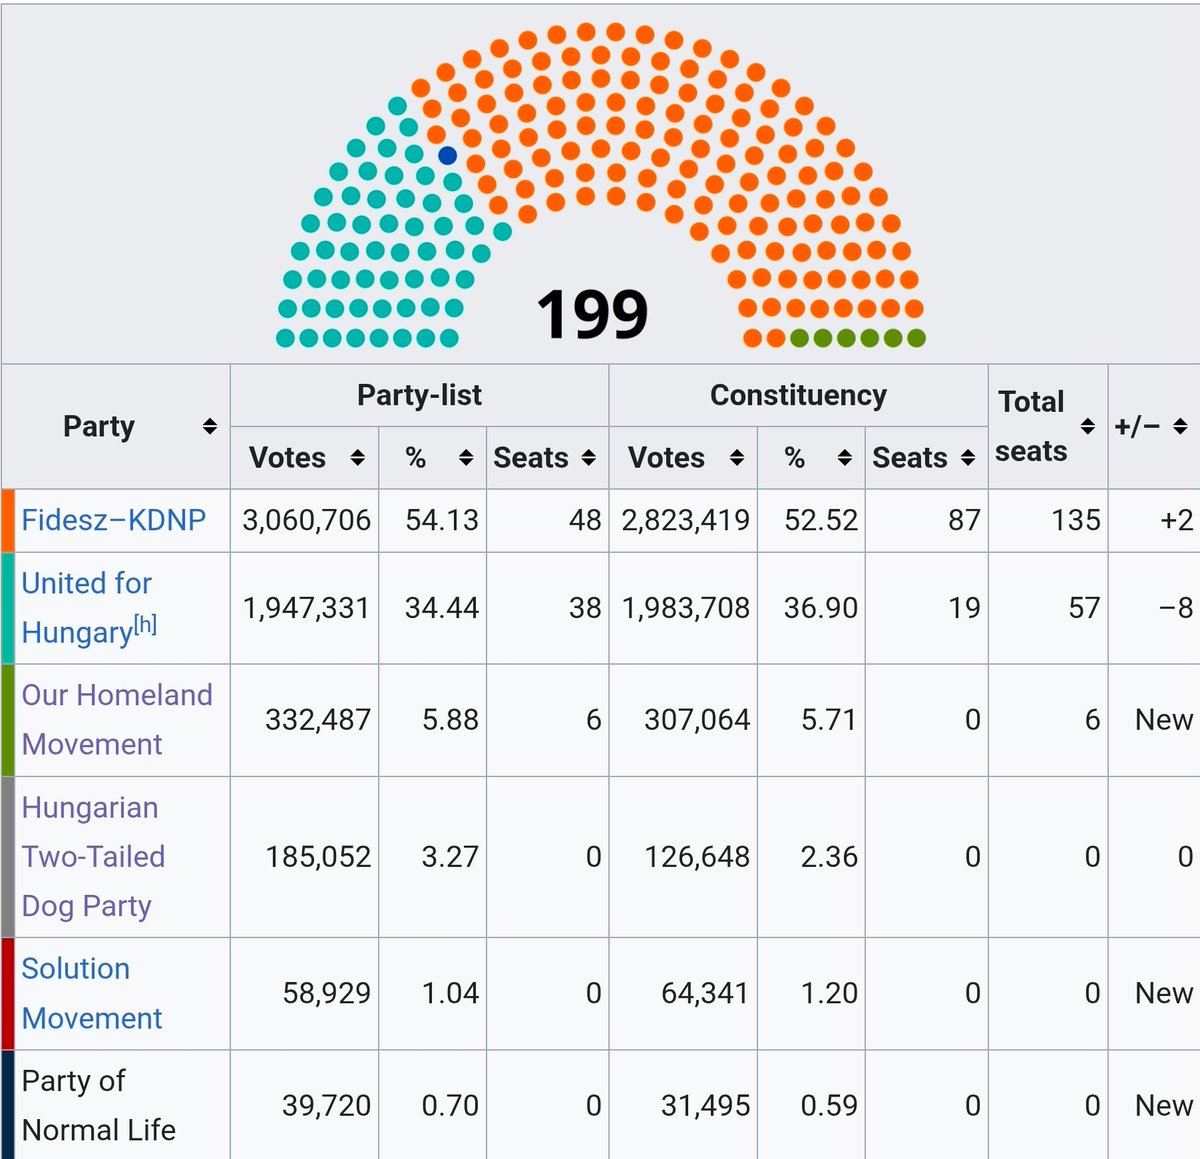
Task: Select constituency votes 1,983,708
Action: 685,608
